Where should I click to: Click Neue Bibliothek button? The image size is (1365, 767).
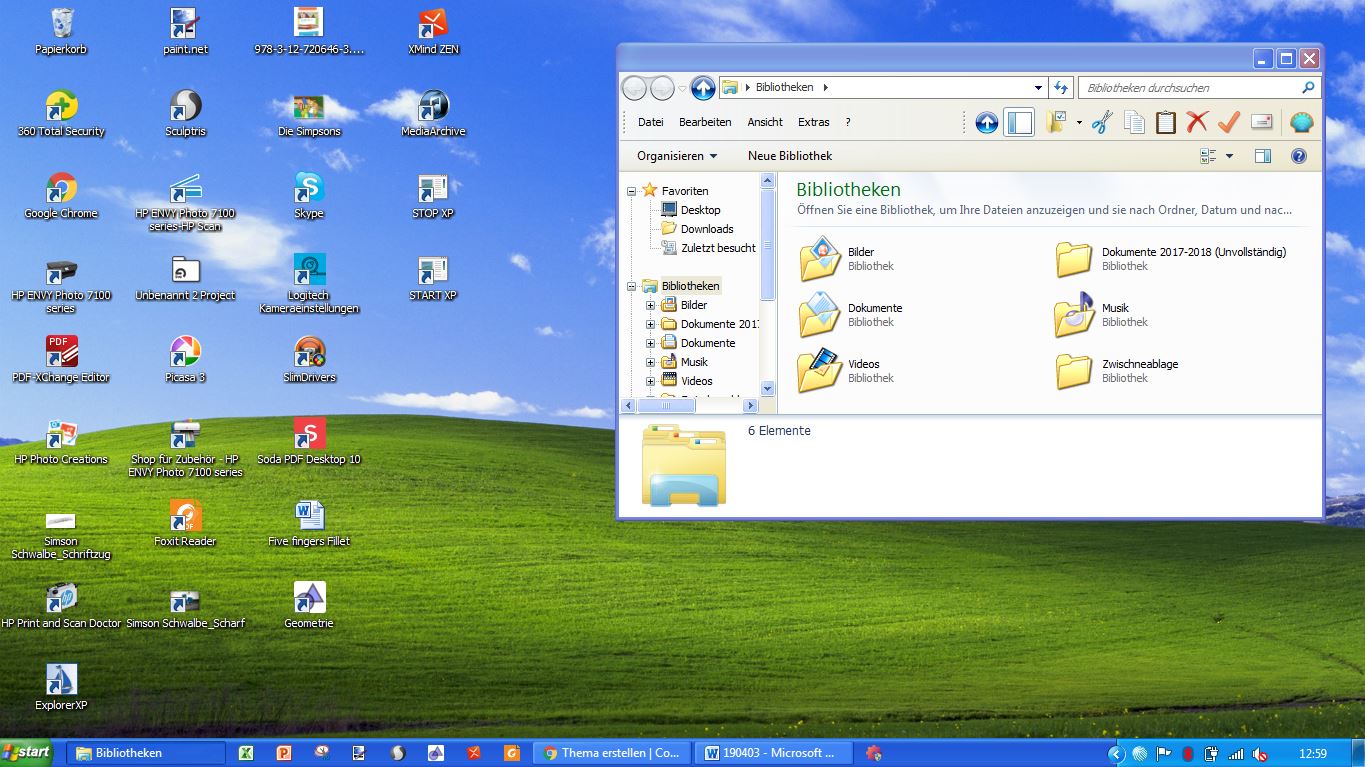point(790,156)
